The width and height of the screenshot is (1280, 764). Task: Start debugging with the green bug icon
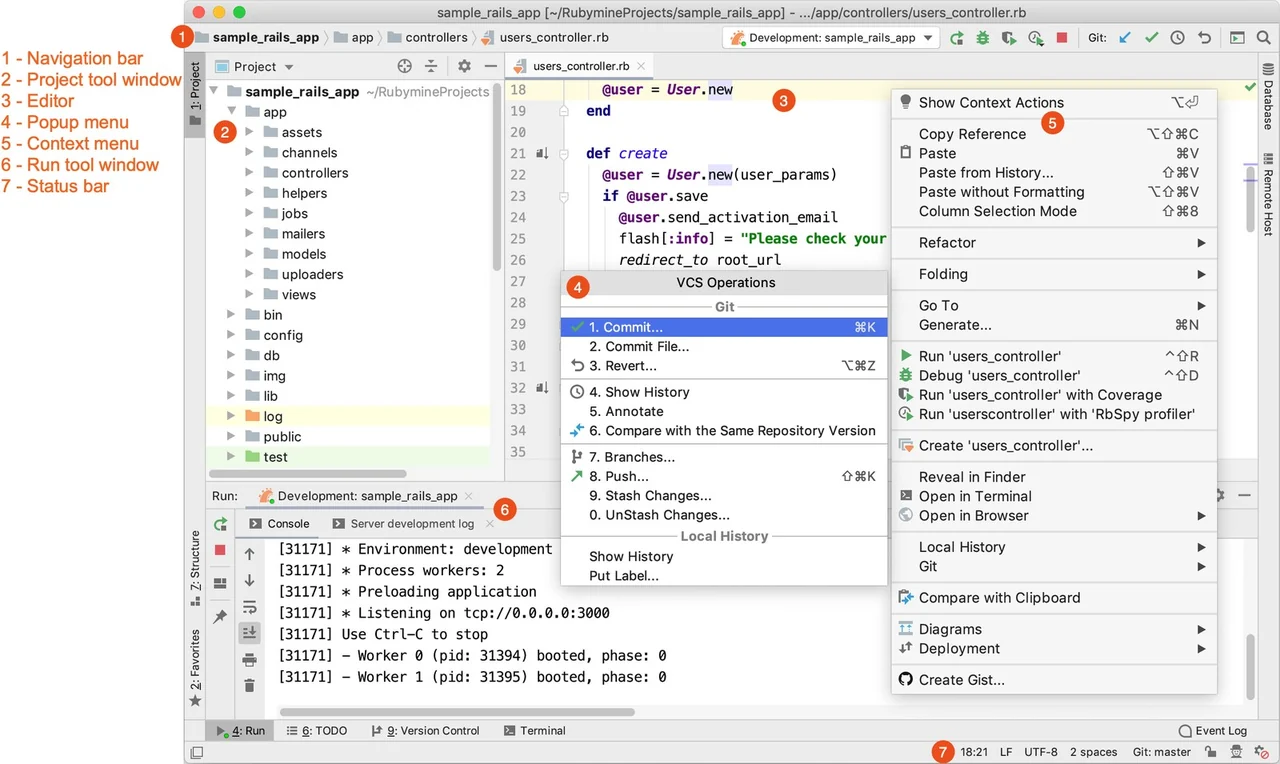click(x=983, y=38)
